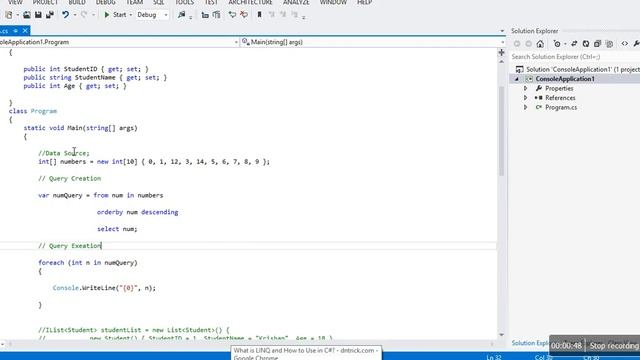Open the TOOLS menu
The image size is (640, 360).
point(184,2)
